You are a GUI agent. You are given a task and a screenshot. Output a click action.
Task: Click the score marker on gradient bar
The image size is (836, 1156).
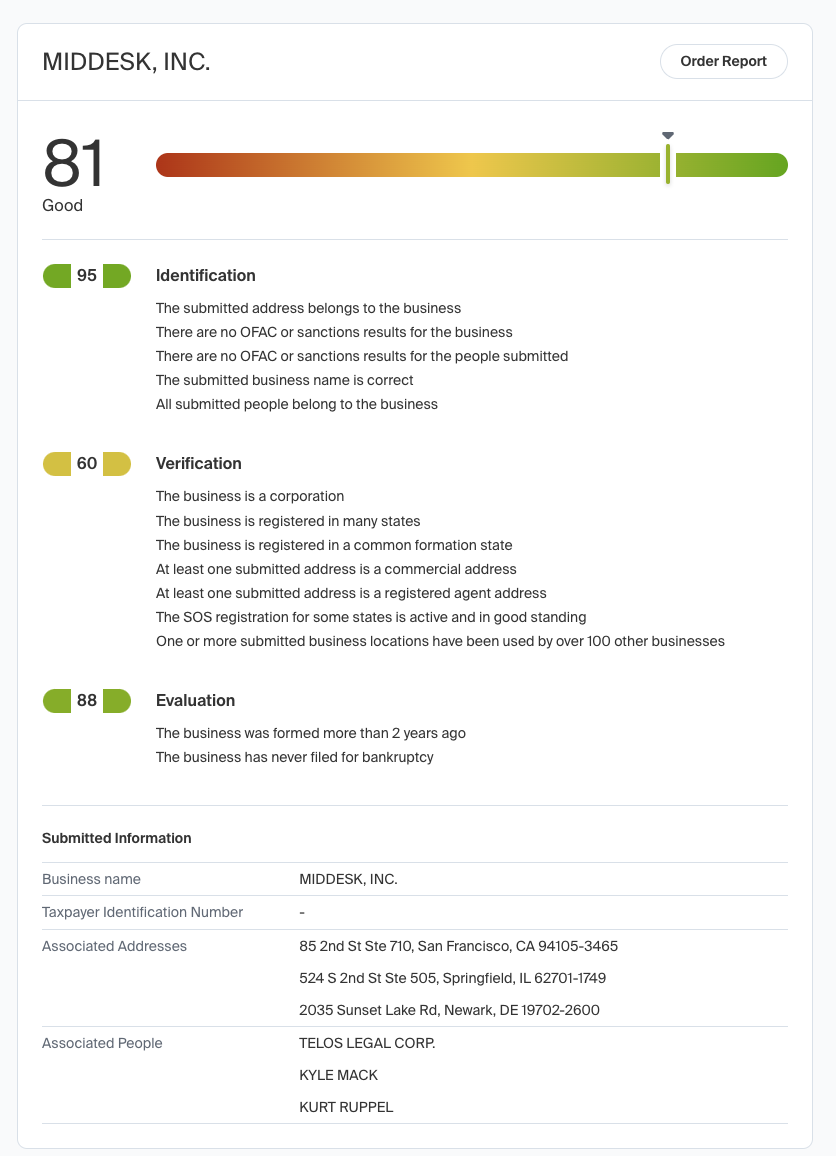tap(667, 164)
